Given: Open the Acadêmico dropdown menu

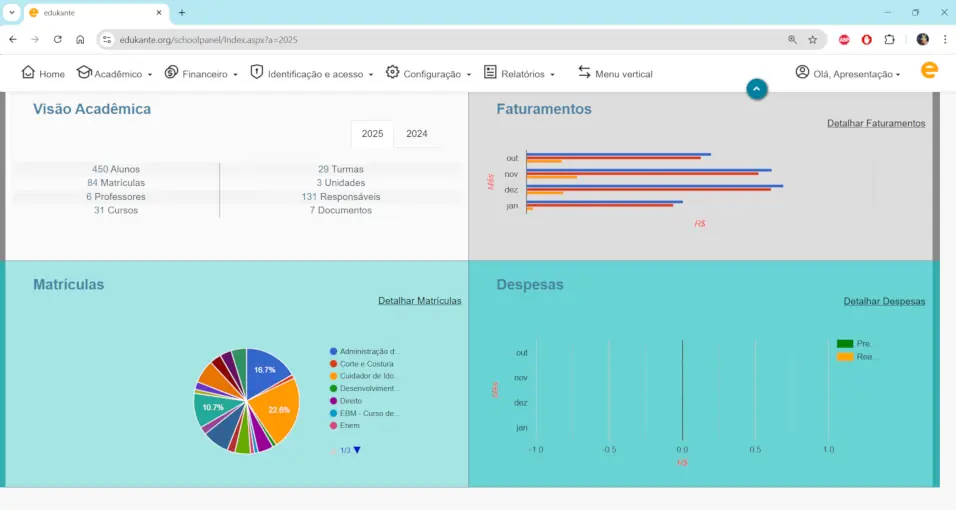Looking at the screenshot, I should point(114,73).
